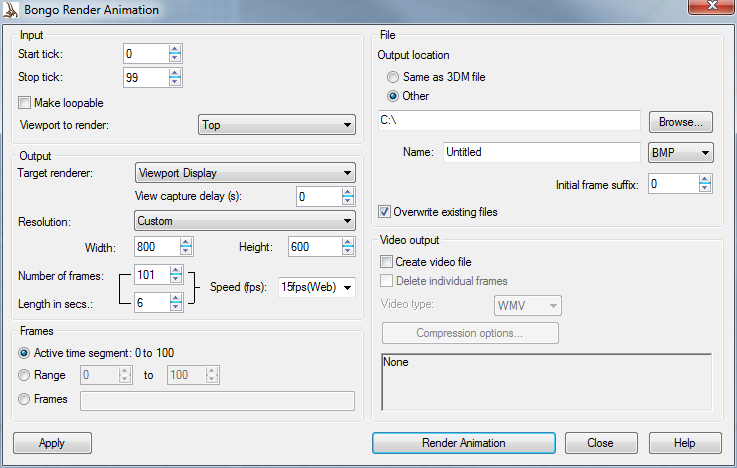Screen dimensions: 737x468
Task: Enable Make loopable checkbox
Action: point(24,102)
